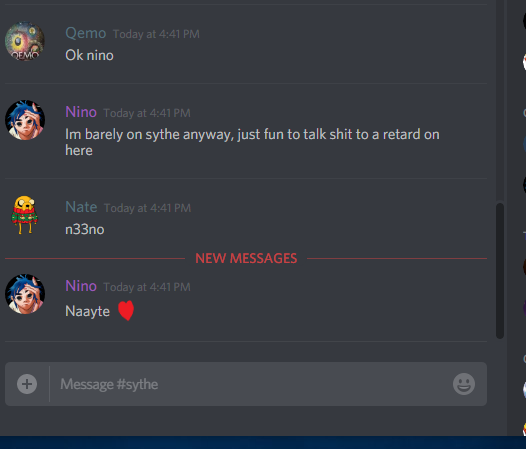Click the NEW MESSAGES divider label
Screen dimensions: 526x449
click(x=246, y=258)
